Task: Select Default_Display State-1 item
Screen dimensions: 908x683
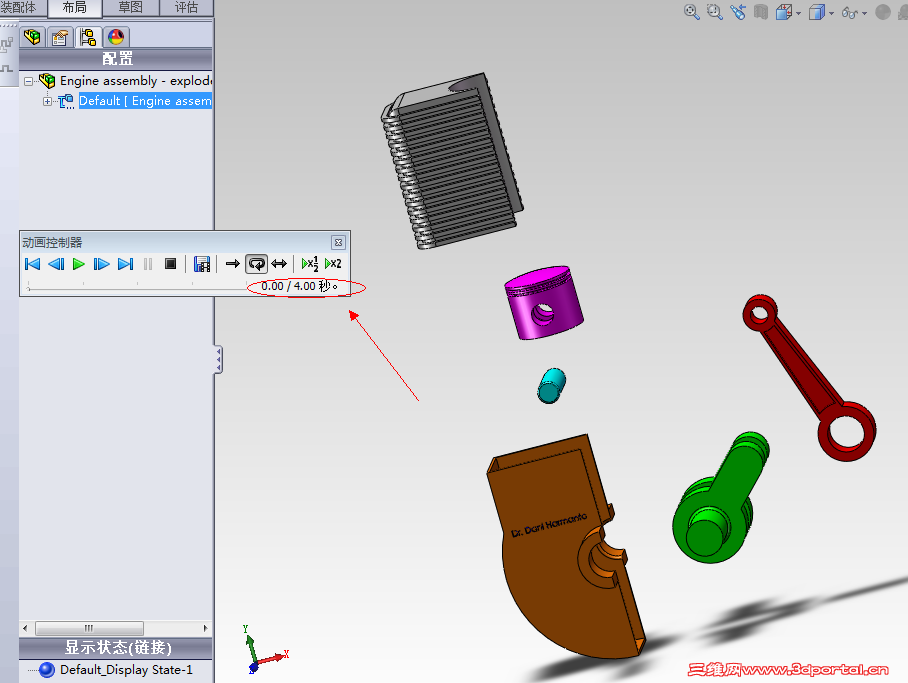Action: [x=126, y=670]
